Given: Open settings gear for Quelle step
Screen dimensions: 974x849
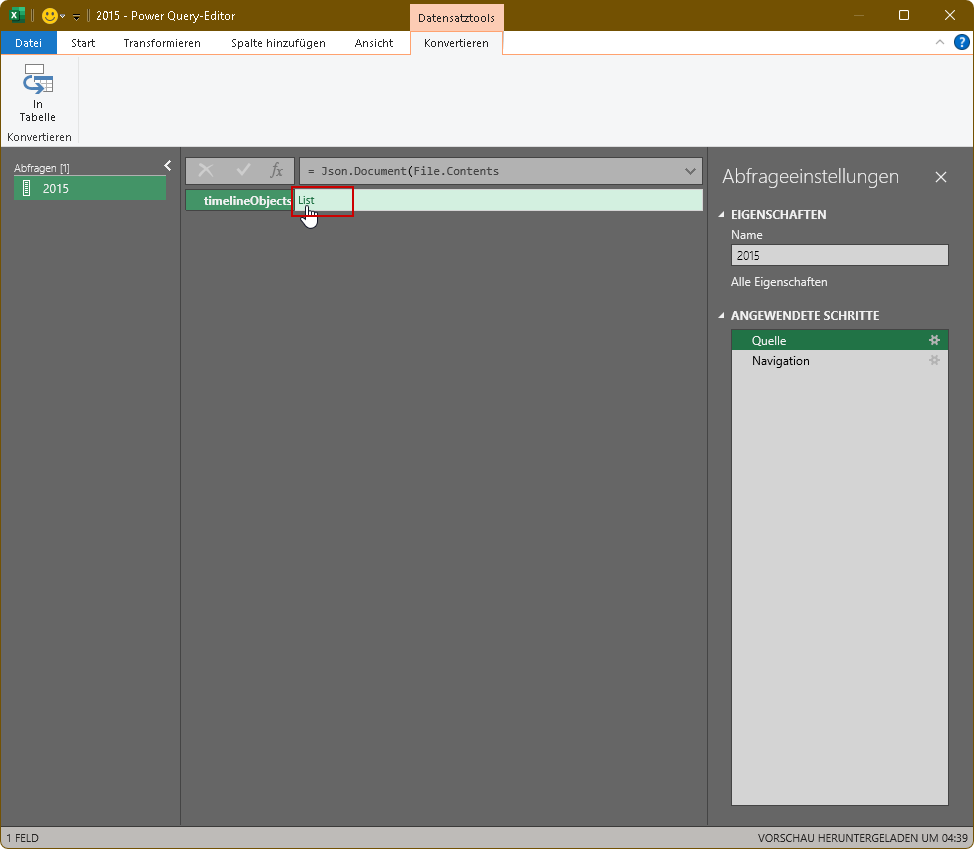Looking at the screenshot, I should click(934, 341).
